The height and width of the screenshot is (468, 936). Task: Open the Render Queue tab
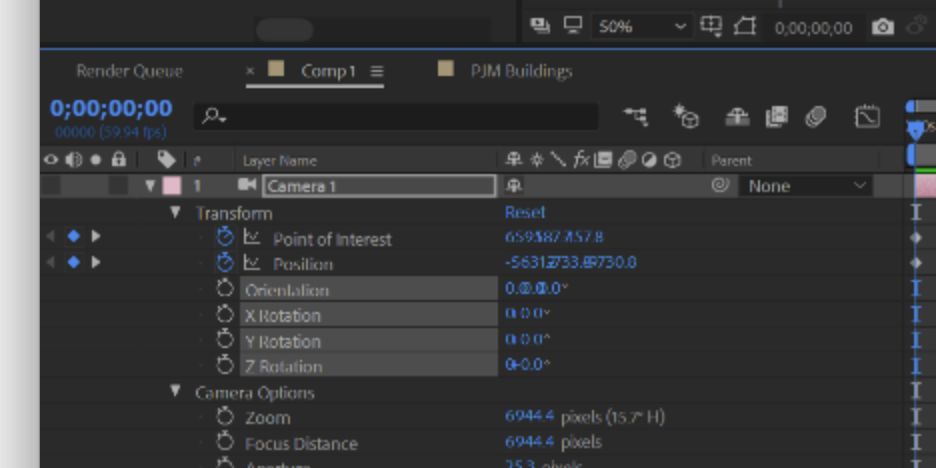130,71
